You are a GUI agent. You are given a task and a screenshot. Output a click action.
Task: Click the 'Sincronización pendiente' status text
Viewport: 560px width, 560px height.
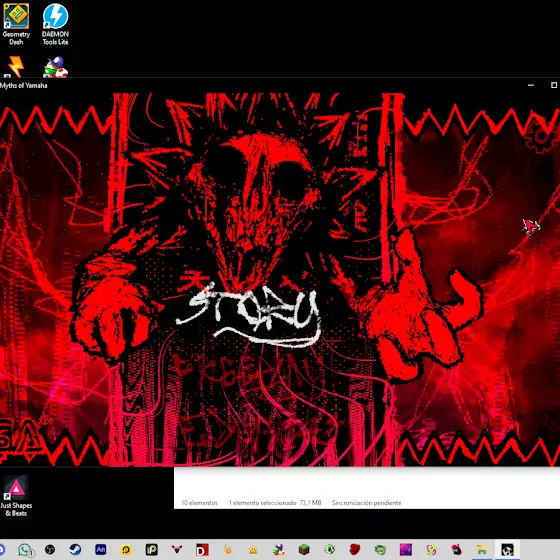tap(366, 502)
